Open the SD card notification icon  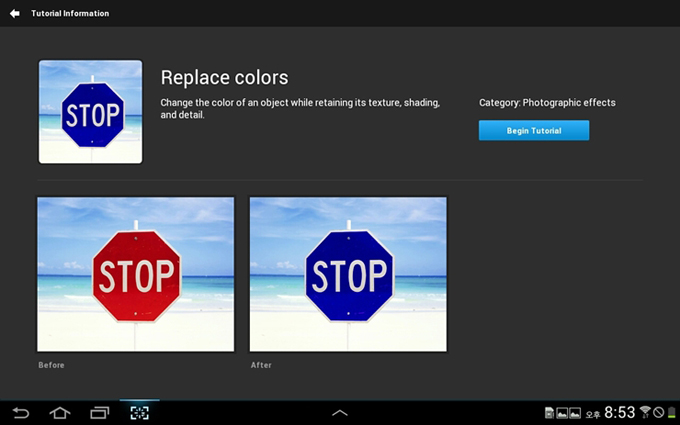549,413
